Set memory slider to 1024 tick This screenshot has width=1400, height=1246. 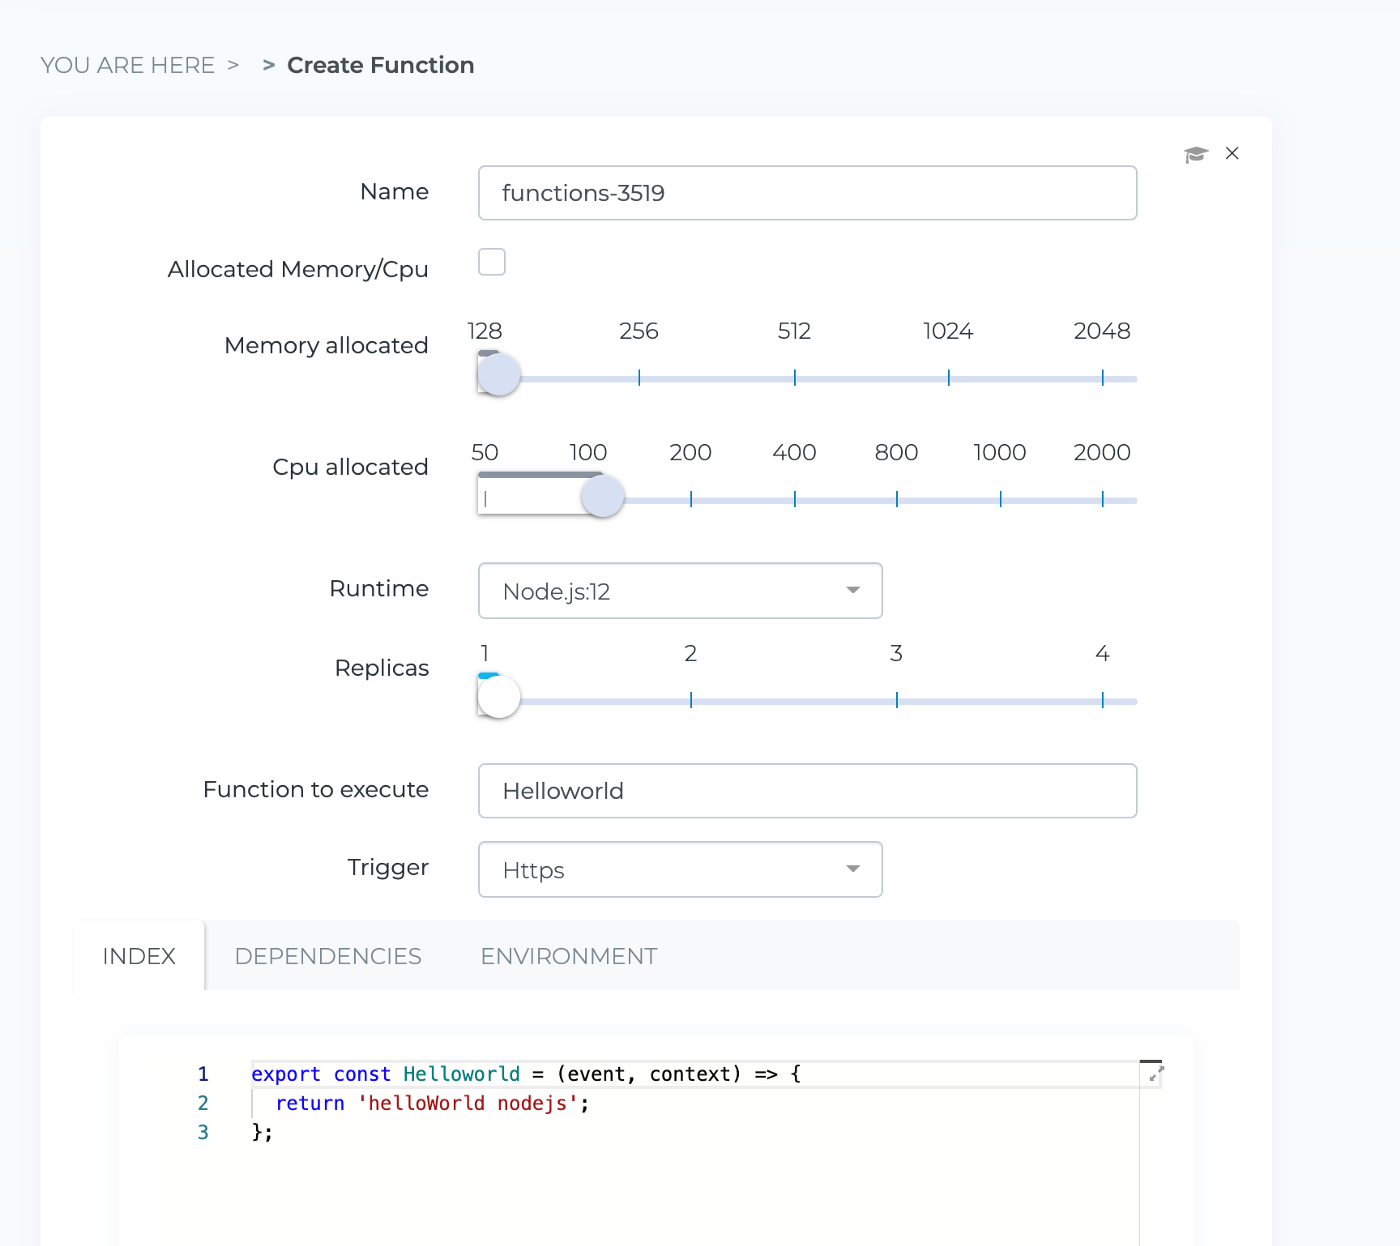(949, 378)
